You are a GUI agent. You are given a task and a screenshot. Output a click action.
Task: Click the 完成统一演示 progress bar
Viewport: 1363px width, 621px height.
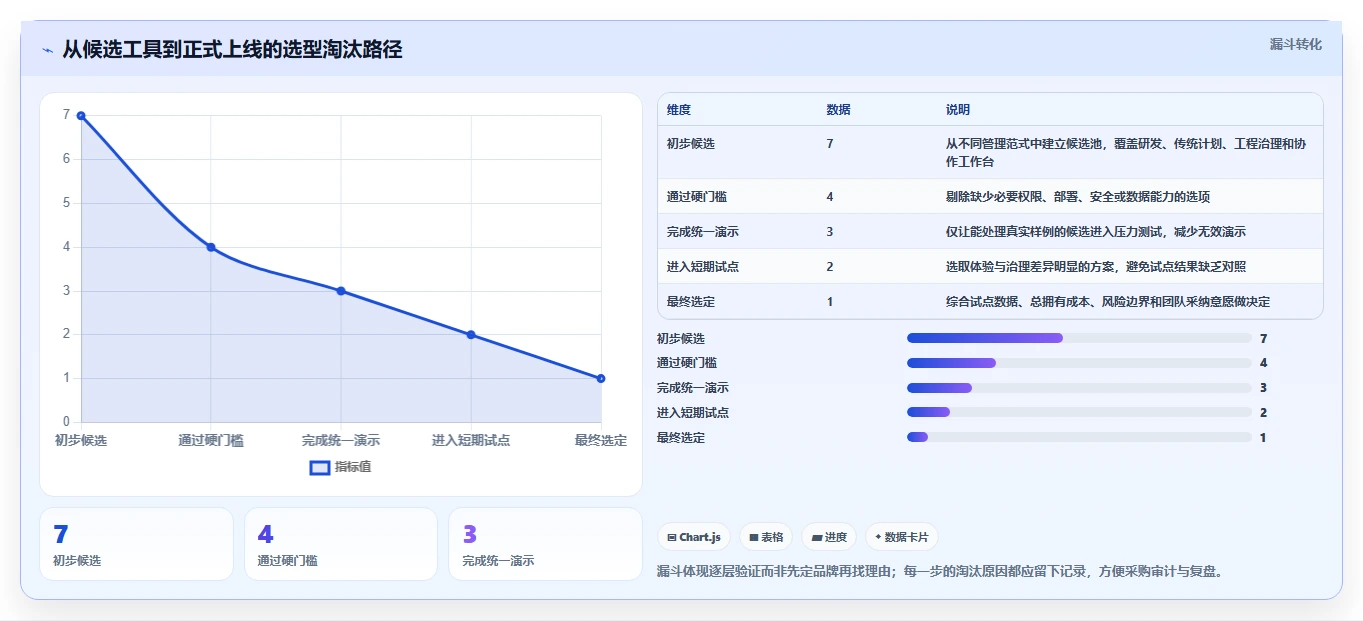[x=1079, y=388]
